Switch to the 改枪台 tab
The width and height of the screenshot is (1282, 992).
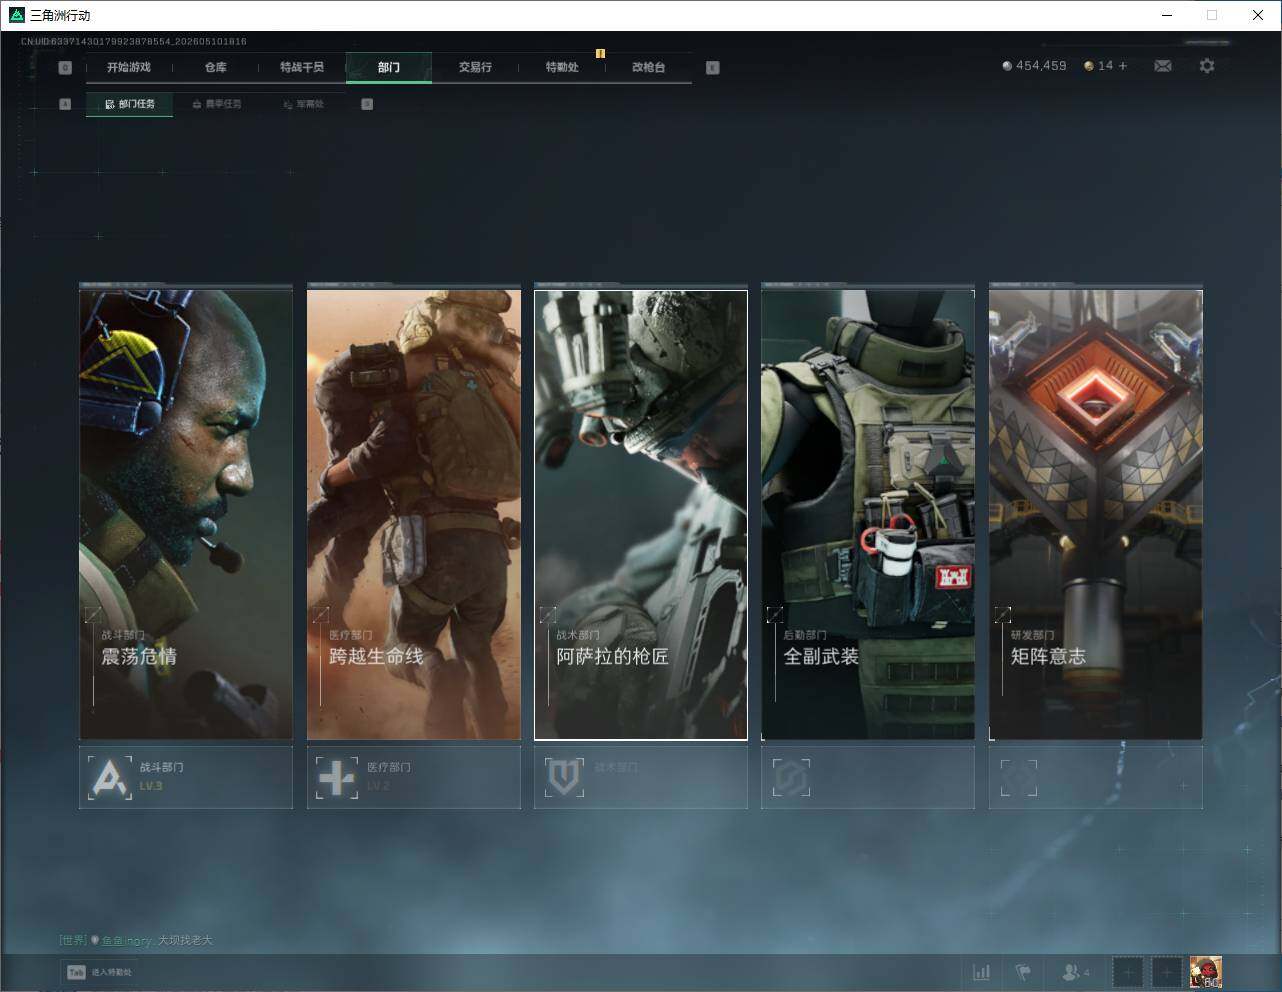(x=648, y=67)
